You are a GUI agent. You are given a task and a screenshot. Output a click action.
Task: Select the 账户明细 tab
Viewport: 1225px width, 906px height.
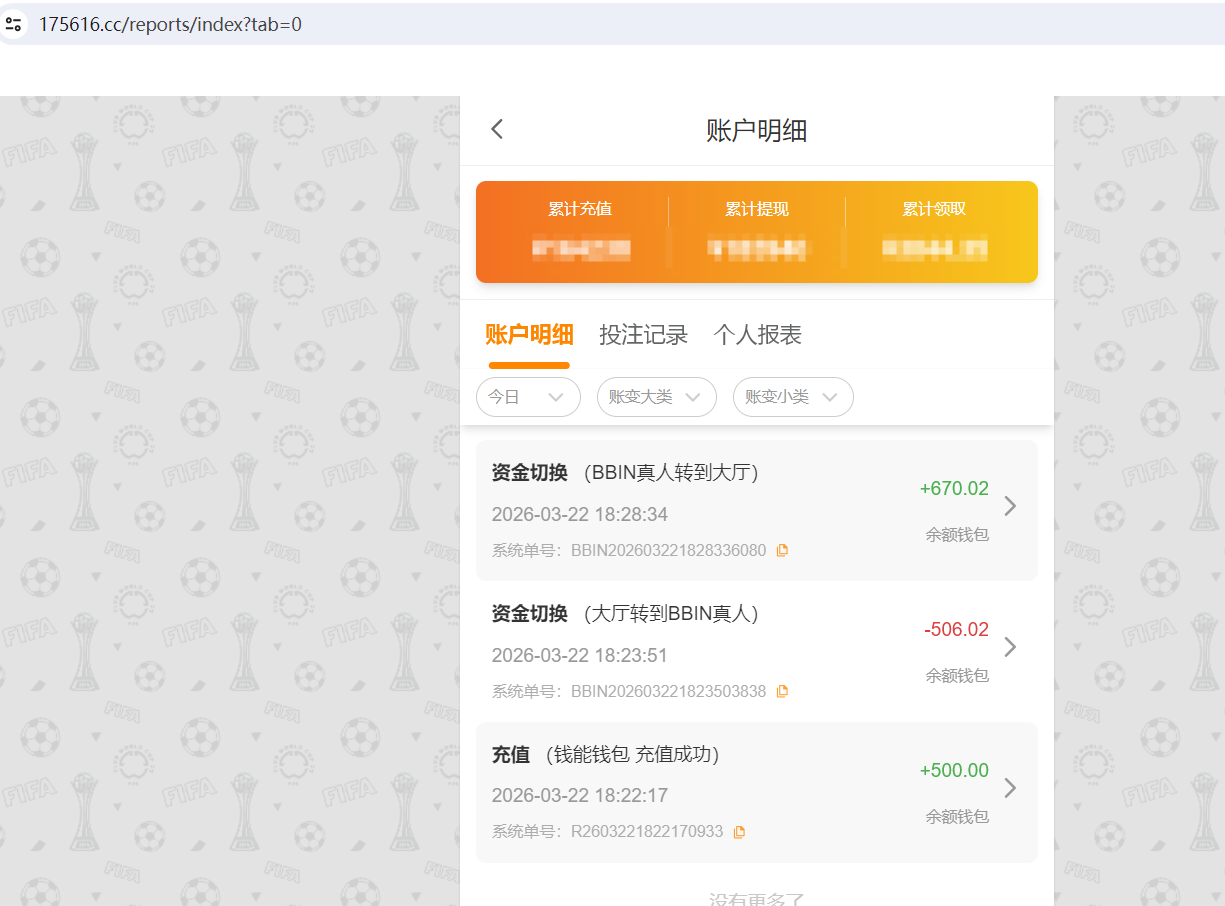click(529, 335)
